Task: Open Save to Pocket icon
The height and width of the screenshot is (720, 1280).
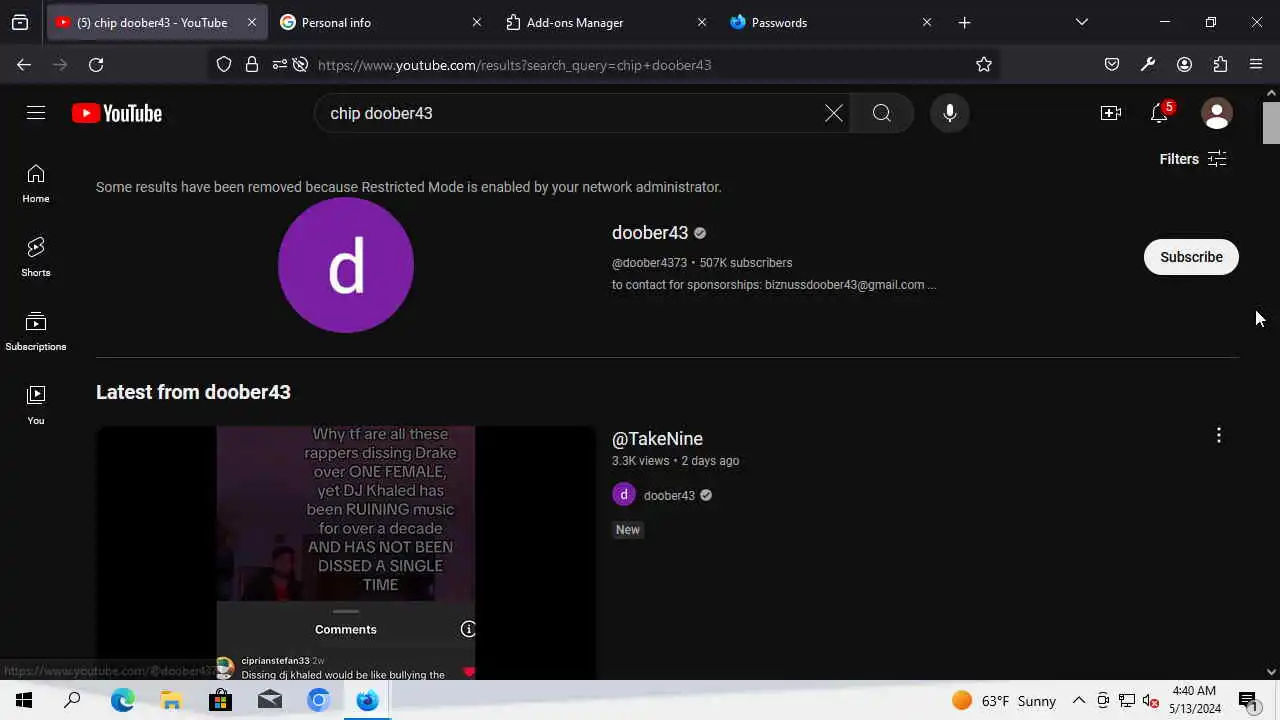Action: 1112,64
